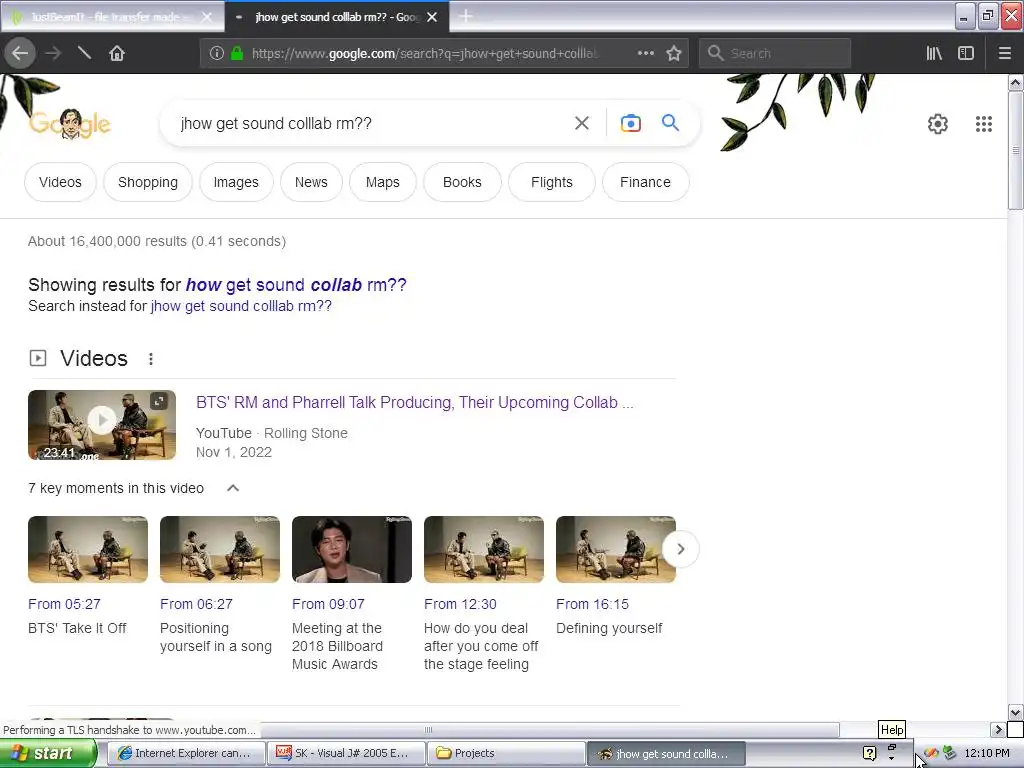This screenshot has height=768, width=1024.
Task: Close the Google search results tab
Action: pos(432,17)
